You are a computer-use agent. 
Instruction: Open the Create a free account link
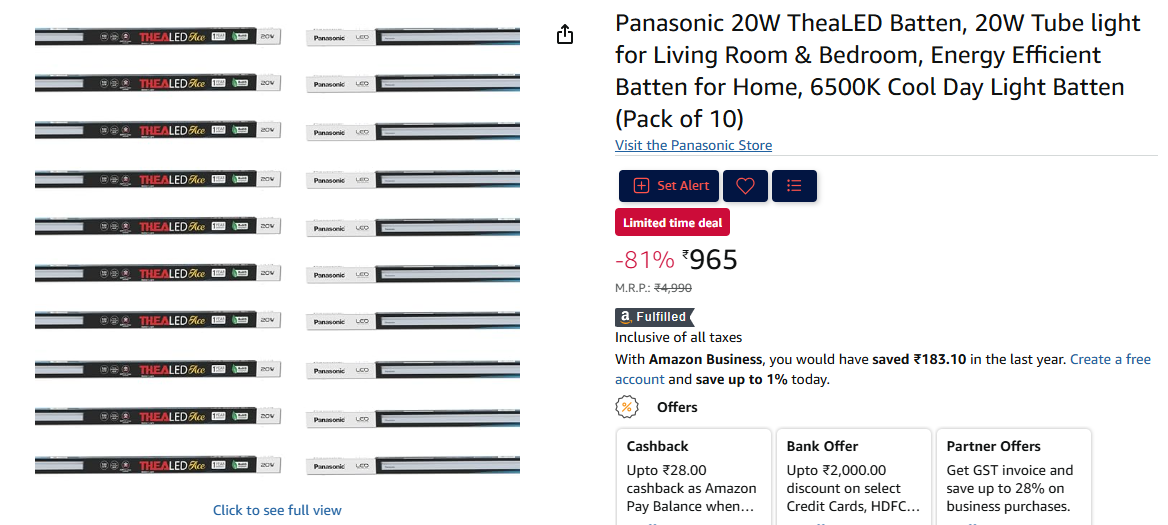point(883,369)
